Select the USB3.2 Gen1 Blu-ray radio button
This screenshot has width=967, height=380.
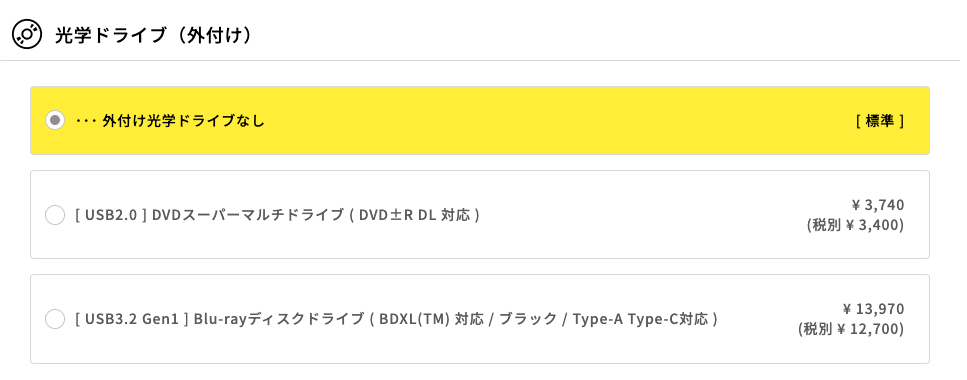pyautogui.click(x=55, y=319)
